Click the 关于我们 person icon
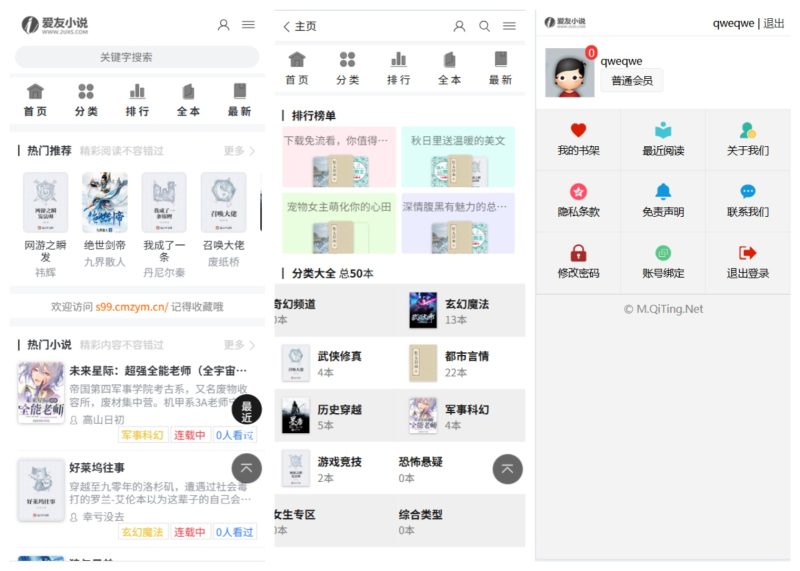The height and width of the screenshot is (571, 800). (x=747, y=131)
